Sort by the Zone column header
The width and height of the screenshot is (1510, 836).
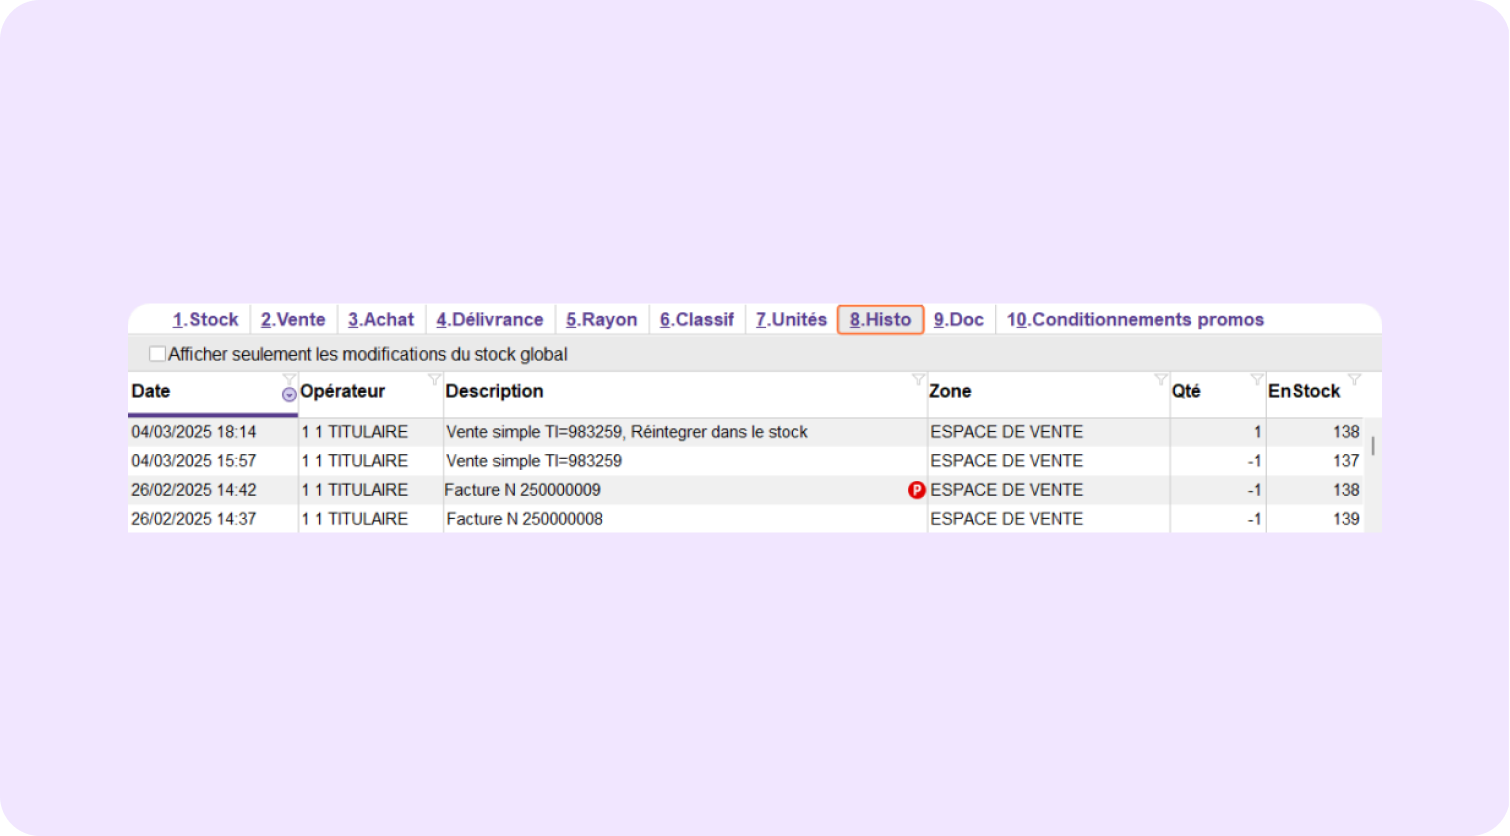[951, 392]
